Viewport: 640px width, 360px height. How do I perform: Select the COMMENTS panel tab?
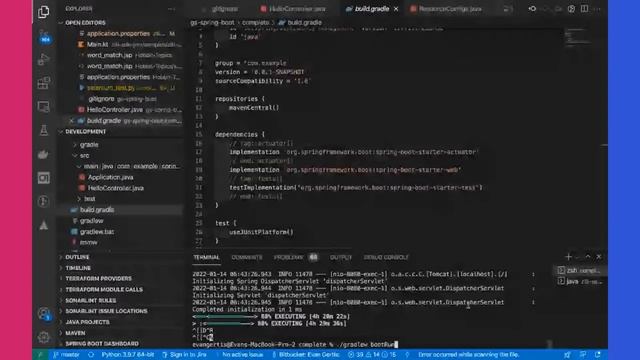pyautogui.click(x=247, y=258)
